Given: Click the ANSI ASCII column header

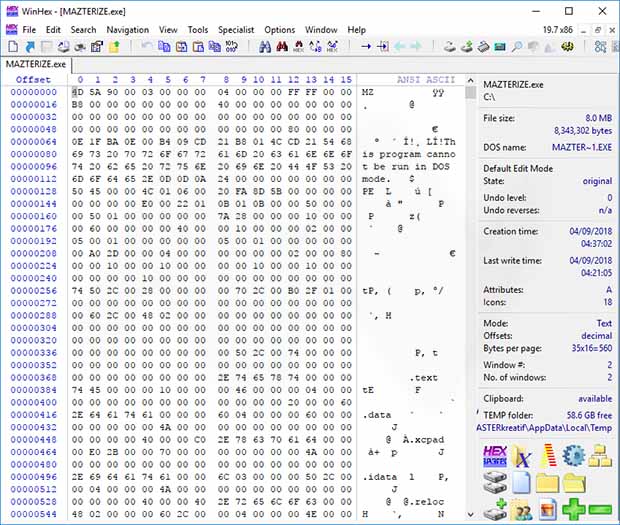Looking at the screenshot, I should click(426, 79).
